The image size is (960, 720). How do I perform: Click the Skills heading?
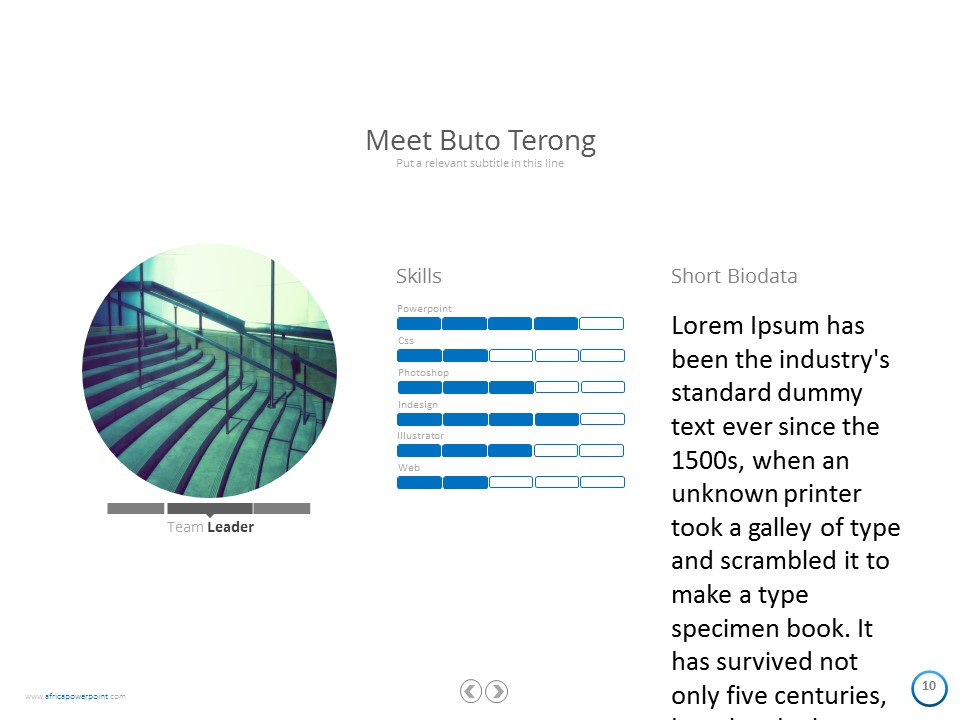pyautogui.click(x=418, y=276)
